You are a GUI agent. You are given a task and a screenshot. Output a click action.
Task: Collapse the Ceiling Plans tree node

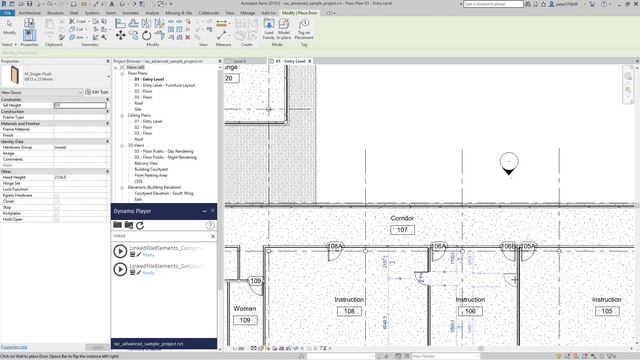[x=122, y=116]
